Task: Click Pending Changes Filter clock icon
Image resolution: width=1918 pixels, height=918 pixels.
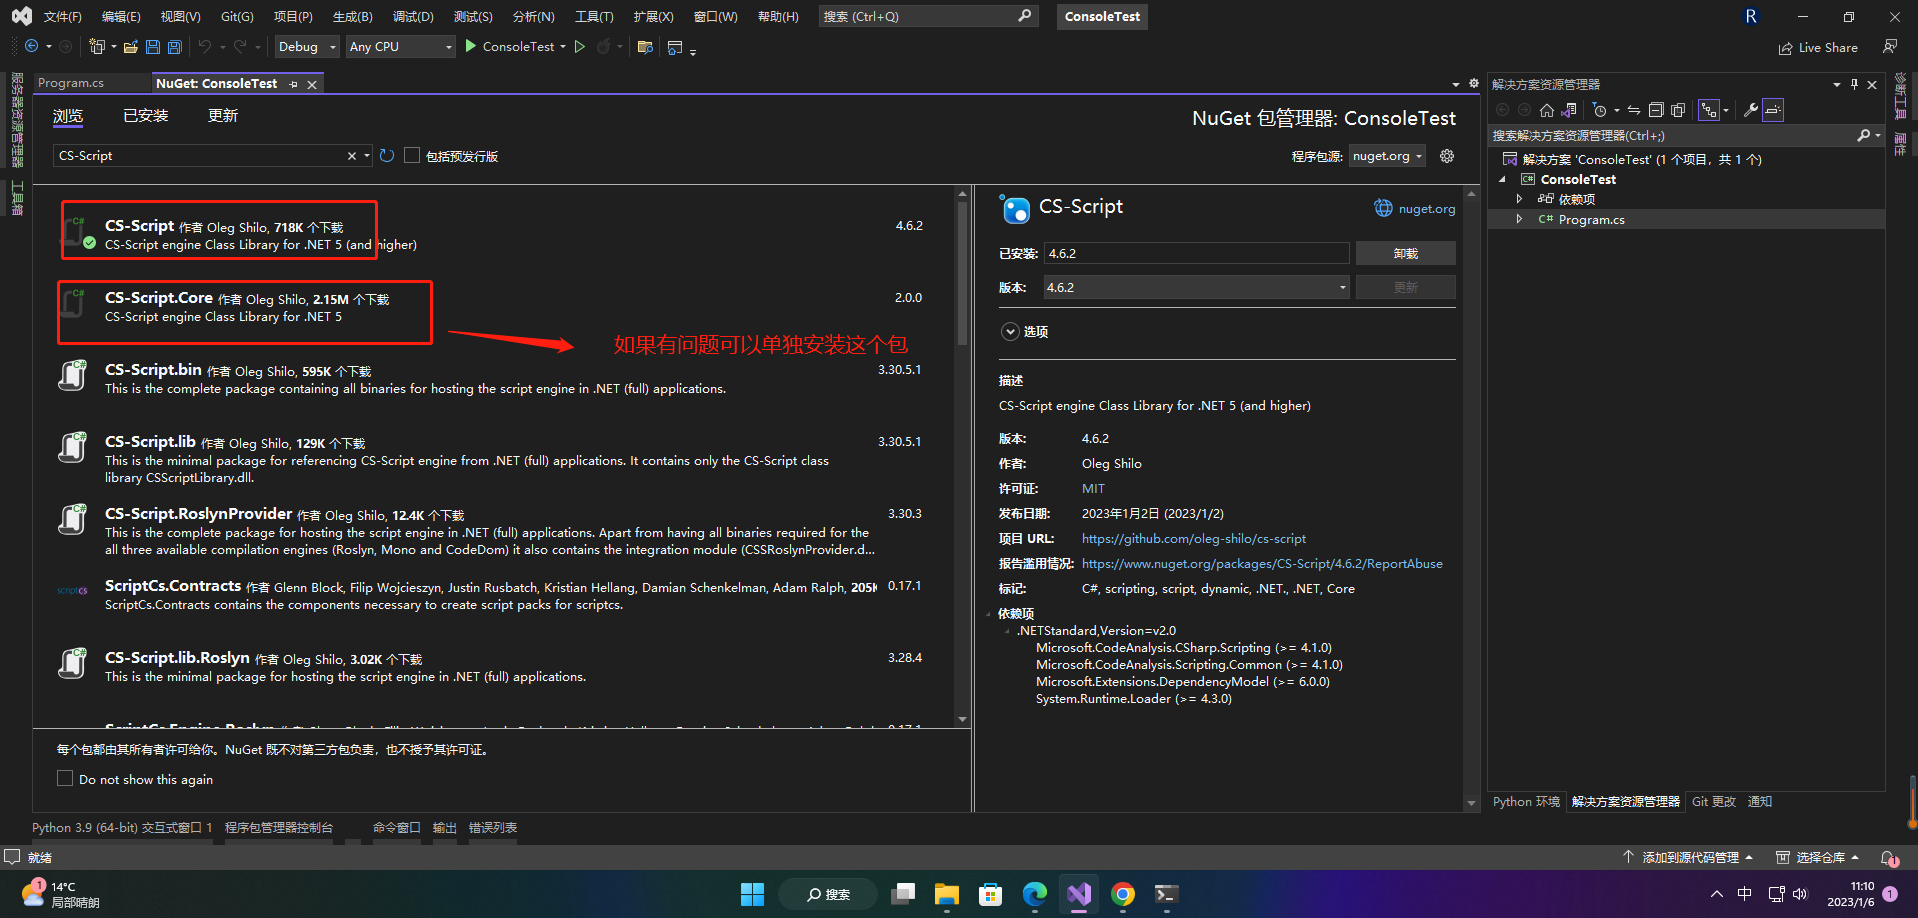Action: point(1600,110)
